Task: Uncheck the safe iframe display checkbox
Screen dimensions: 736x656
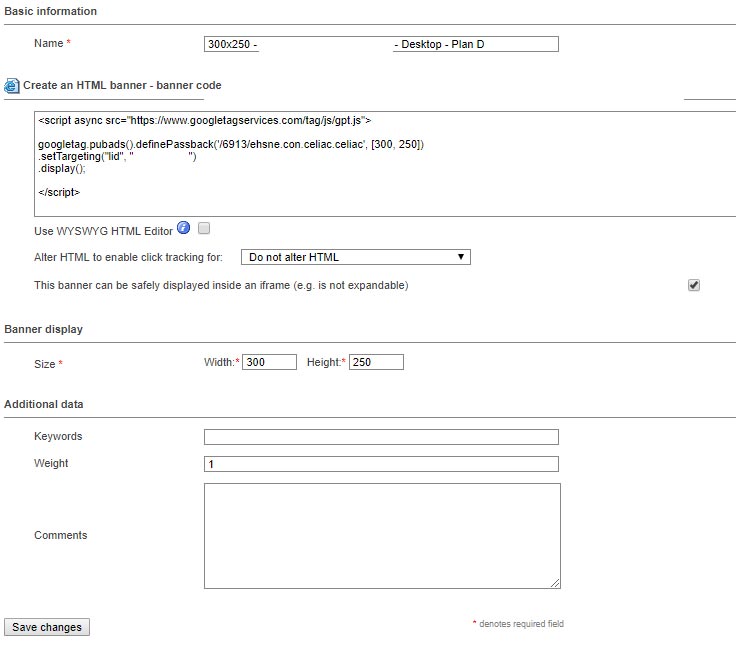Action: tap(694, 285)
